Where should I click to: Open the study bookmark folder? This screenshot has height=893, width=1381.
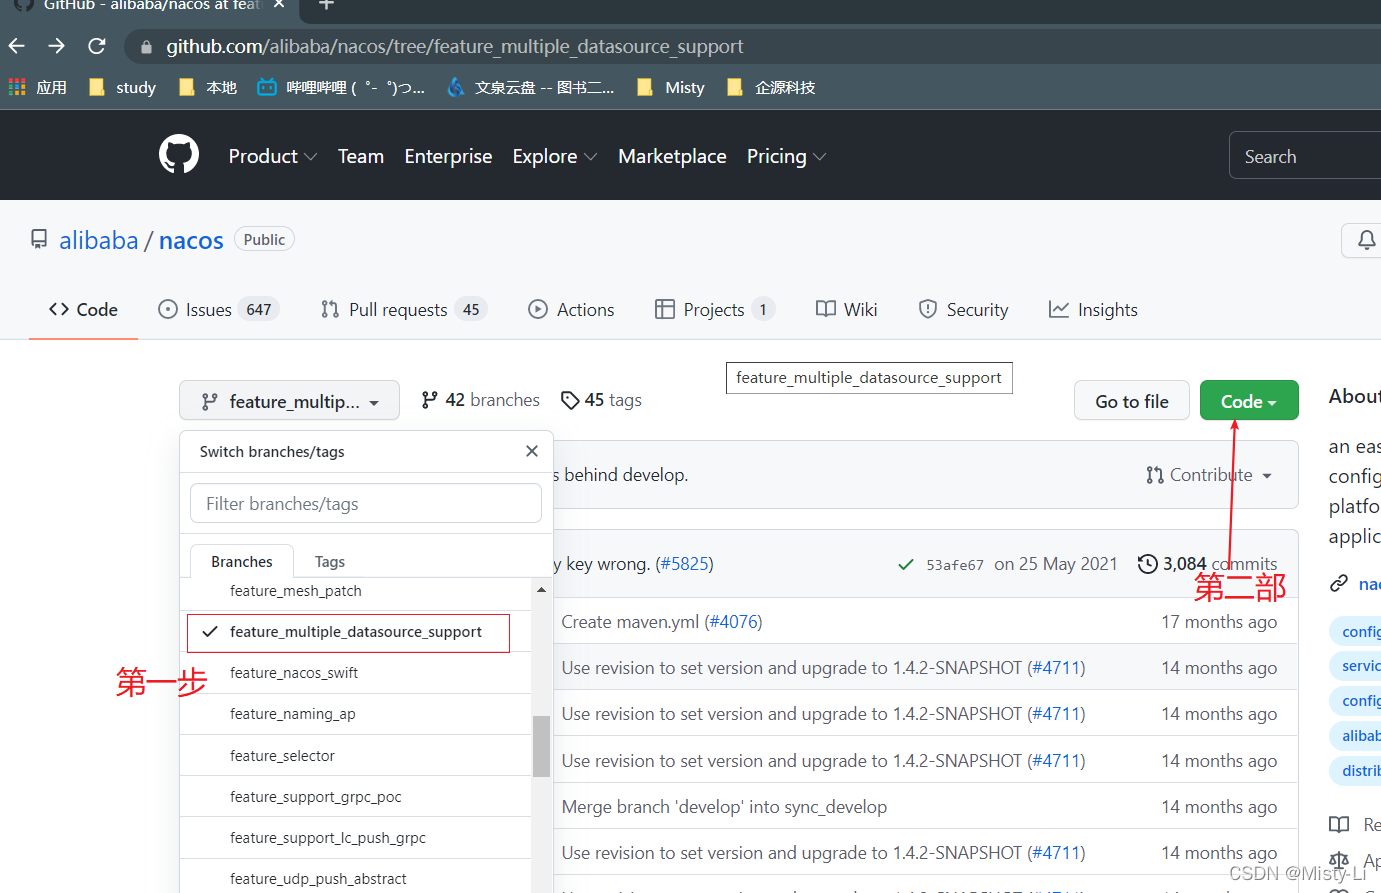(x=123, y=88)
